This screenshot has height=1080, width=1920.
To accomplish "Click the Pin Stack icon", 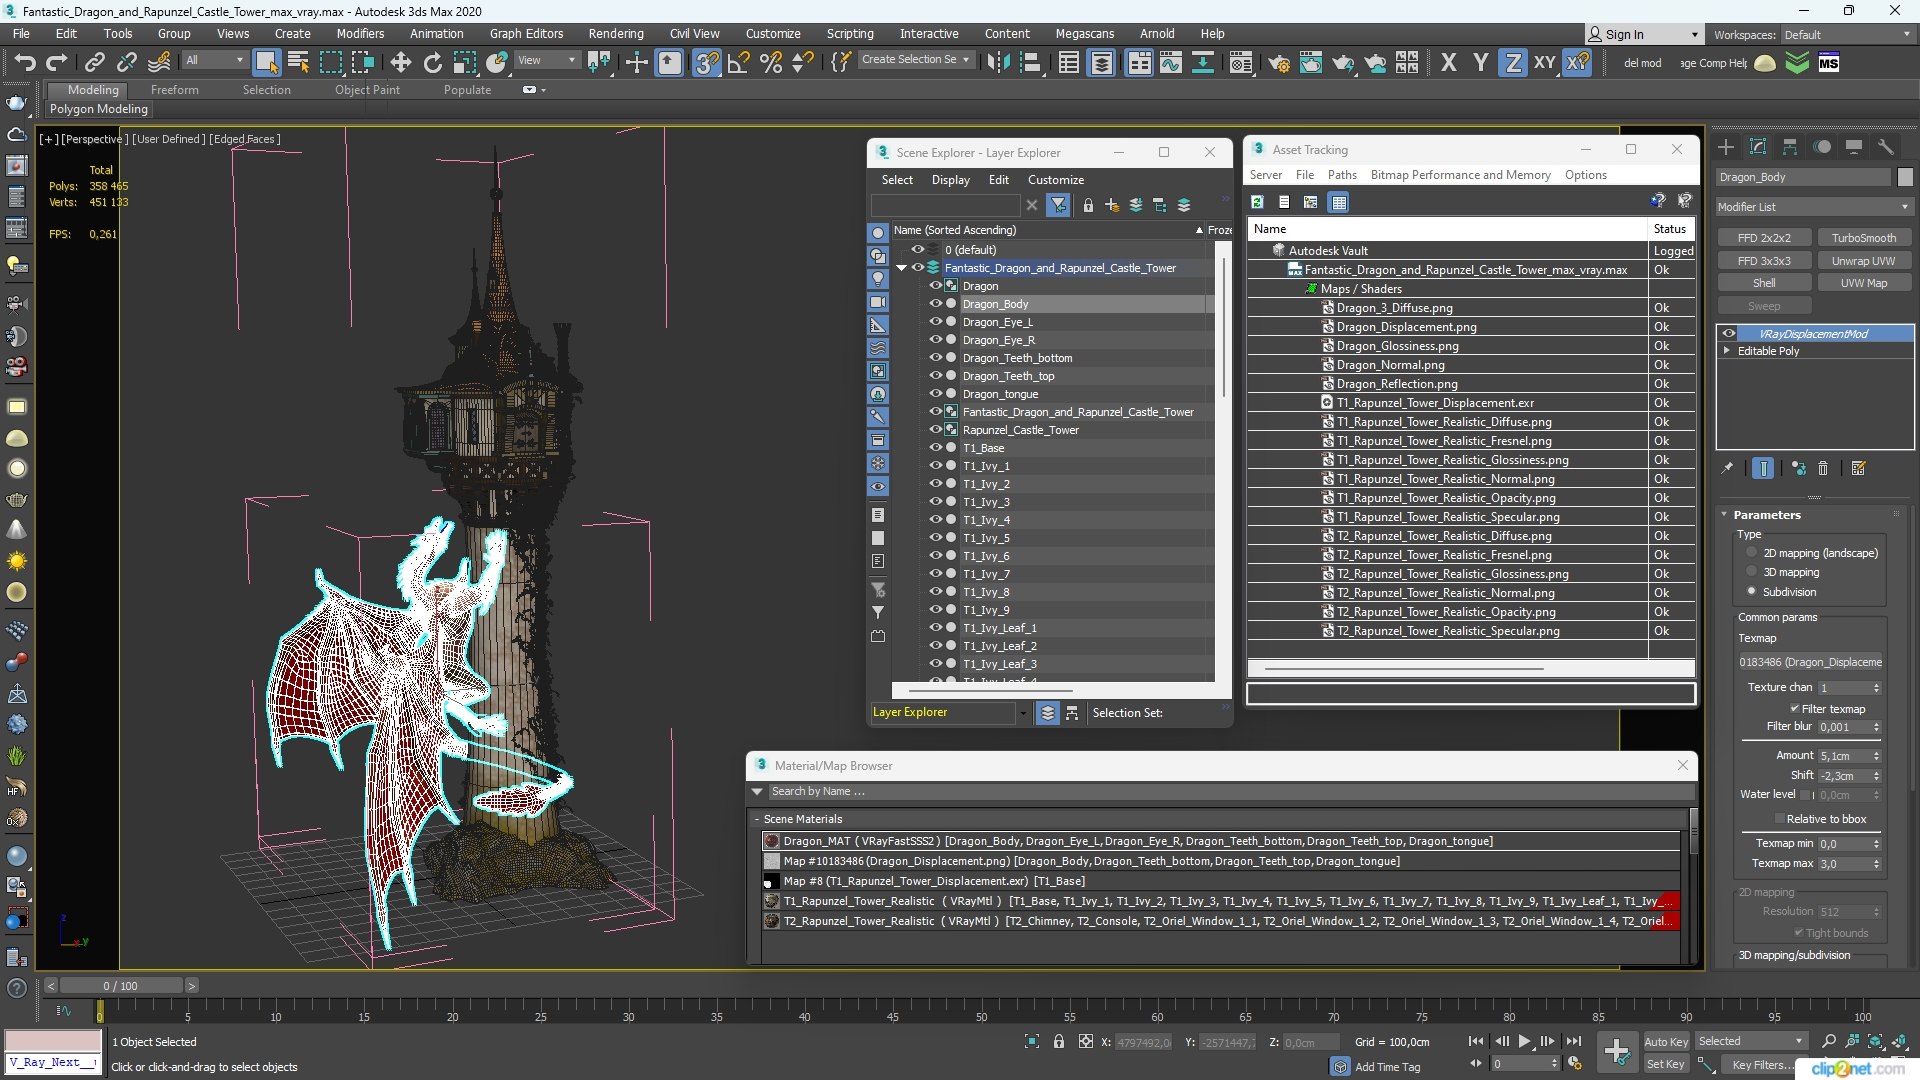I will (1727, 468).
